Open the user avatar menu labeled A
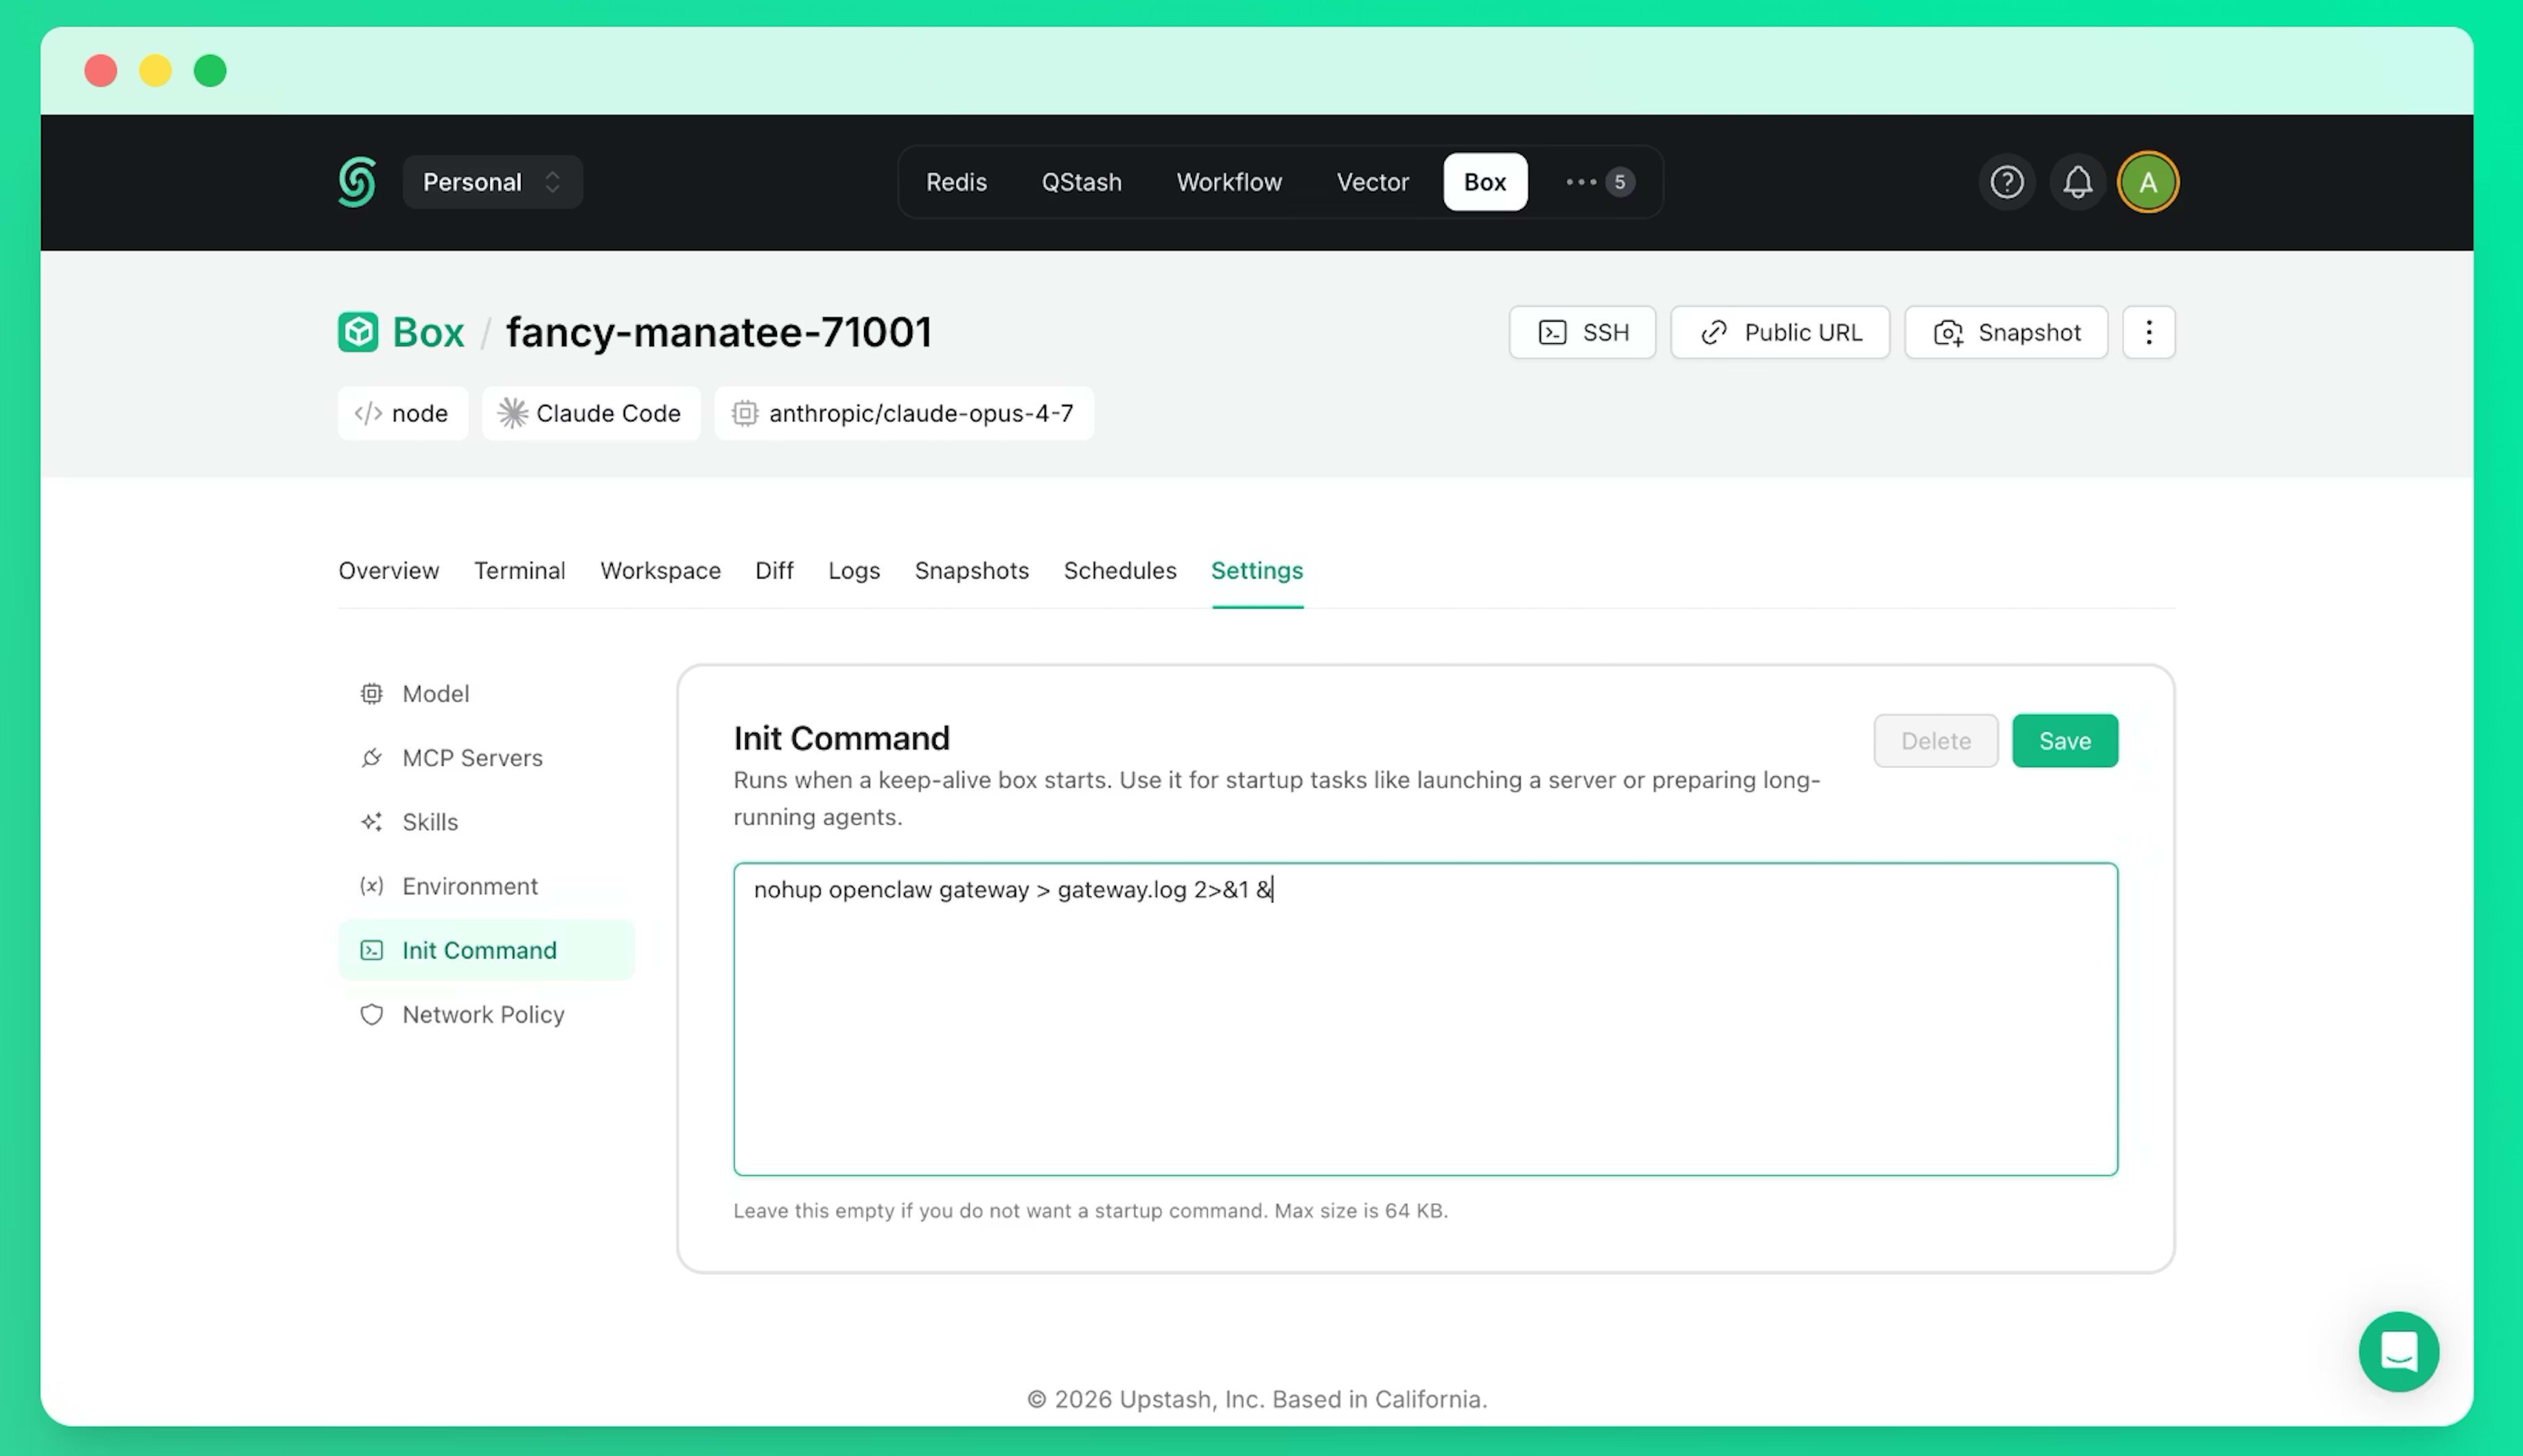Image resolution: width=2523 pixels, height=1456 pixels. click(2147, 182)
